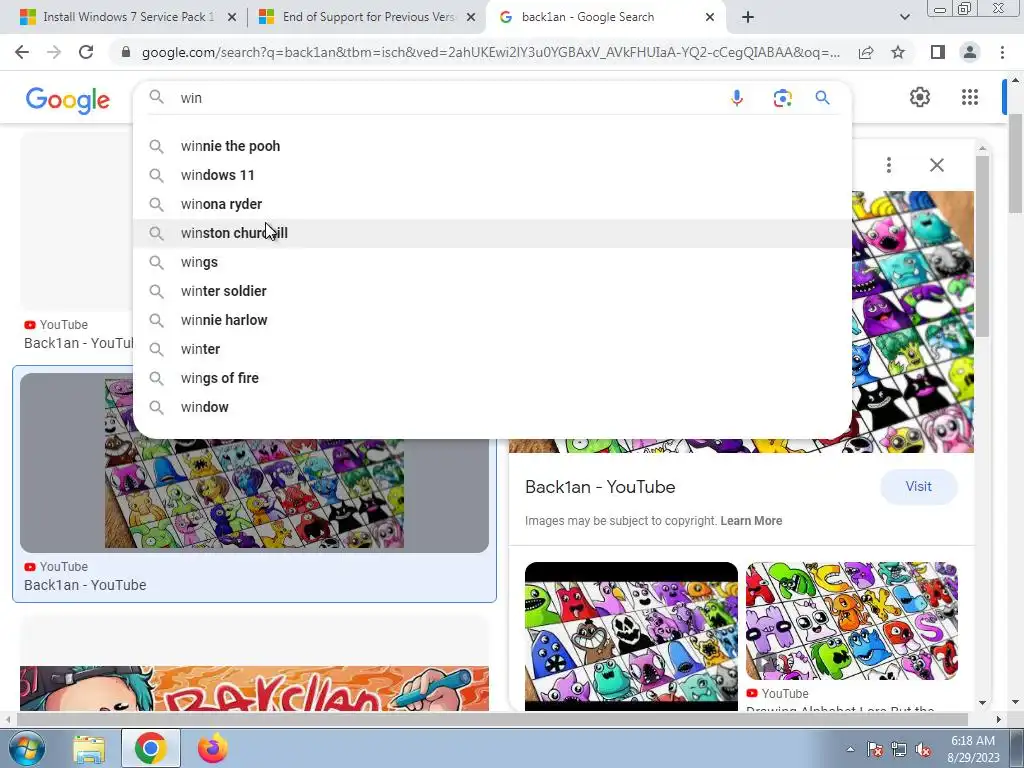The height and width of the screenshot is (768, 1024).
Task: Bookmark this page with the star icon
Action: point(898,52)
